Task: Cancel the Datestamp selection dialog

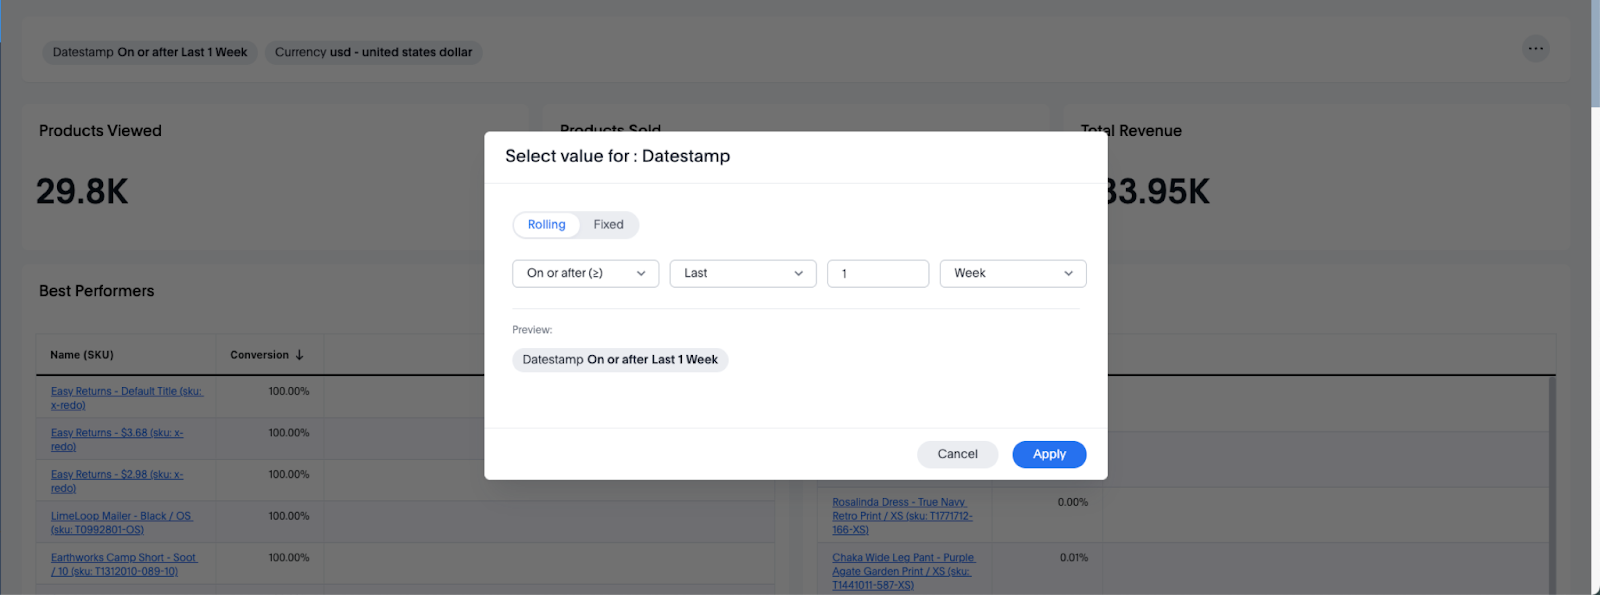Action: (x=957, y=454)
